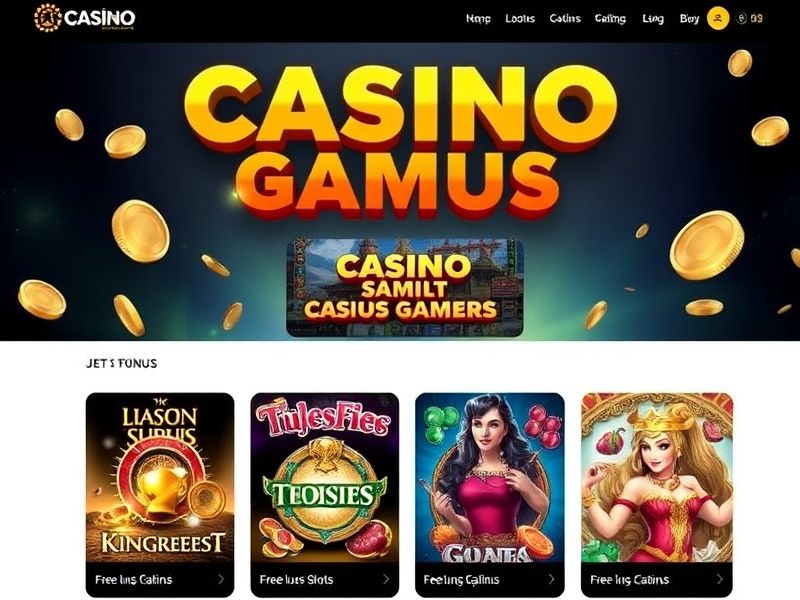
Task: Open the TiulesFies Teoisies slot thumbnail
Action: tap(324, 477)
